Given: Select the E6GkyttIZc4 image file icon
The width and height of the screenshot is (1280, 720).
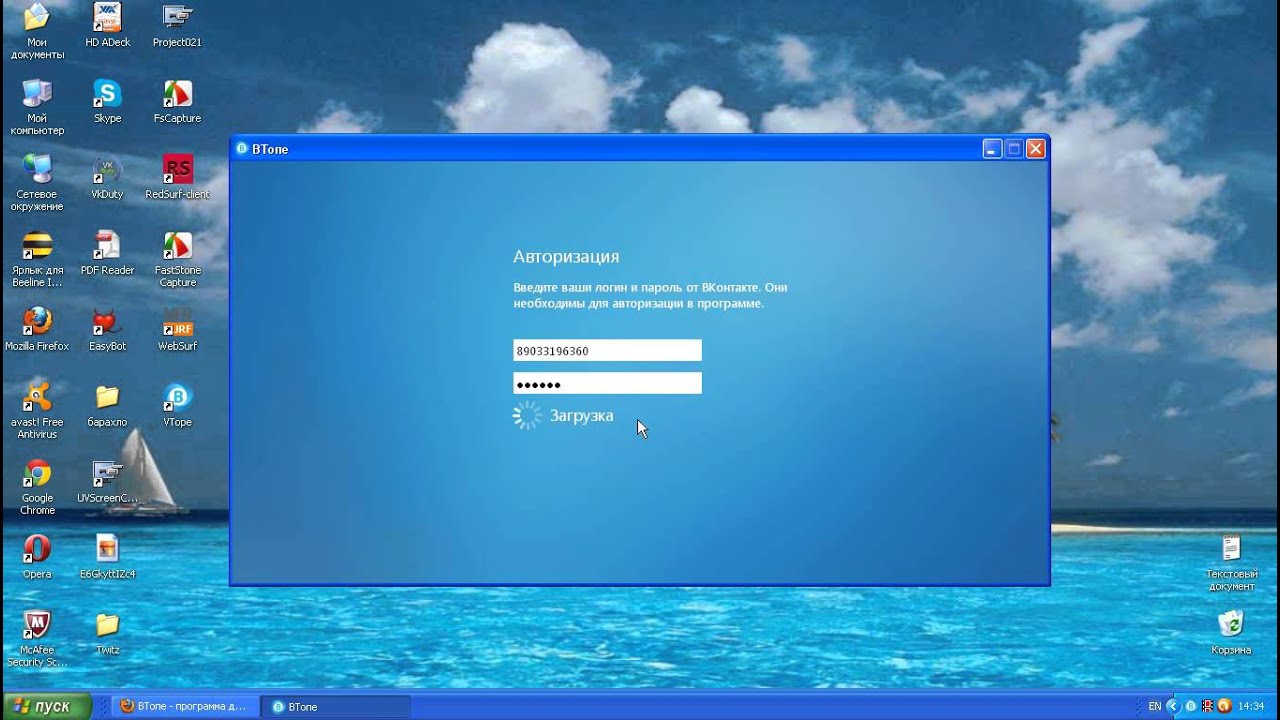Looking at the screenshot, I should point(107,557).
